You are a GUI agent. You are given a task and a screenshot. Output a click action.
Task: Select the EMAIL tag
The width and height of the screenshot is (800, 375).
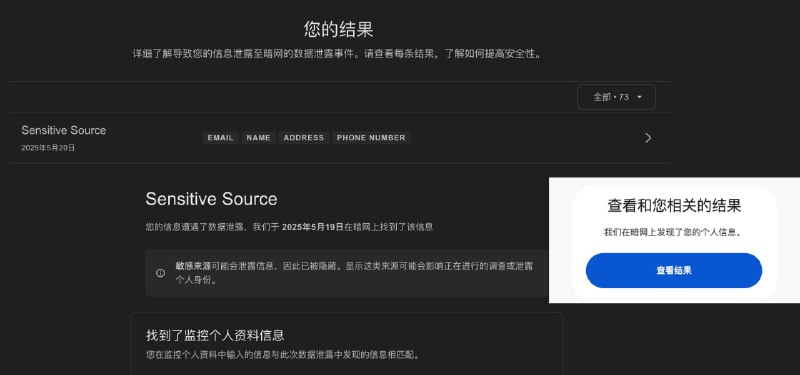click(x=220, y=138)
